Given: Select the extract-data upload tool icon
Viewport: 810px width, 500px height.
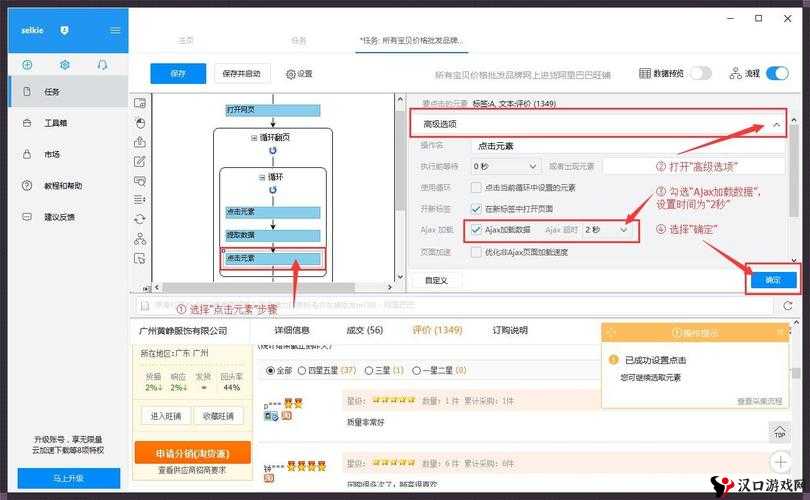Looking at the screenshot, I should (139, 142).
